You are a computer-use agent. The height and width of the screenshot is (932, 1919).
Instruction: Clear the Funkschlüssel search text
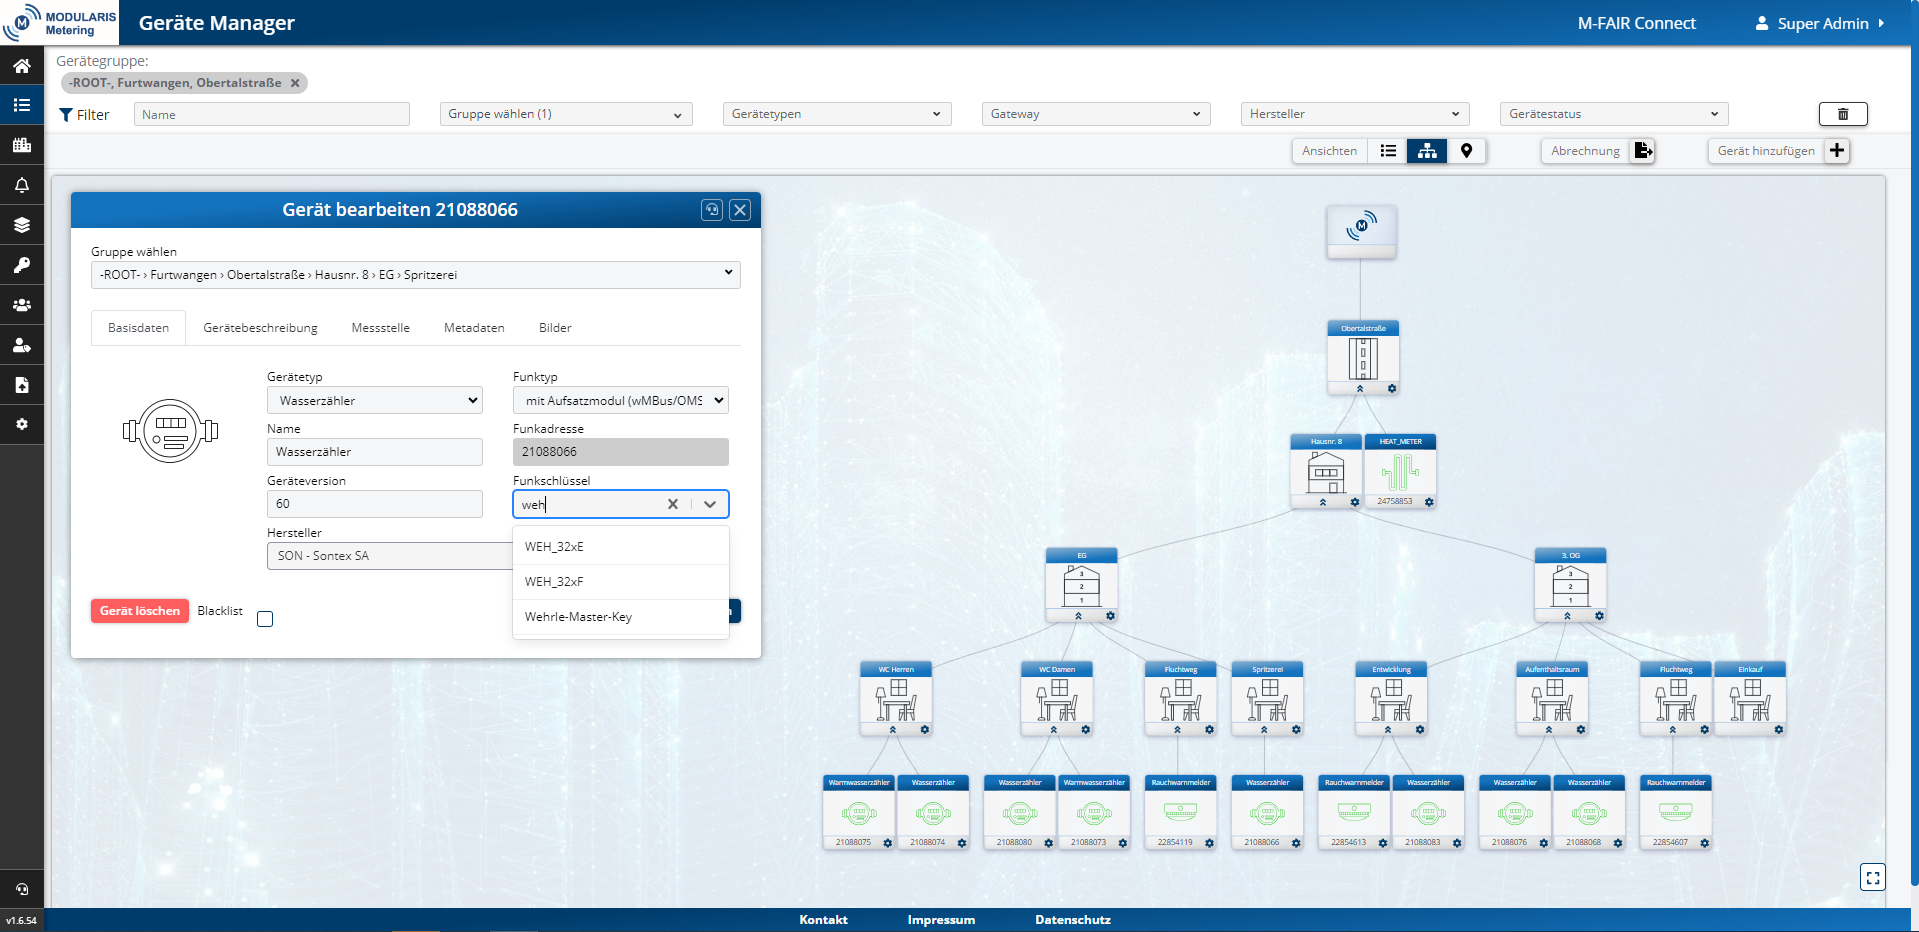coord(673,504)
